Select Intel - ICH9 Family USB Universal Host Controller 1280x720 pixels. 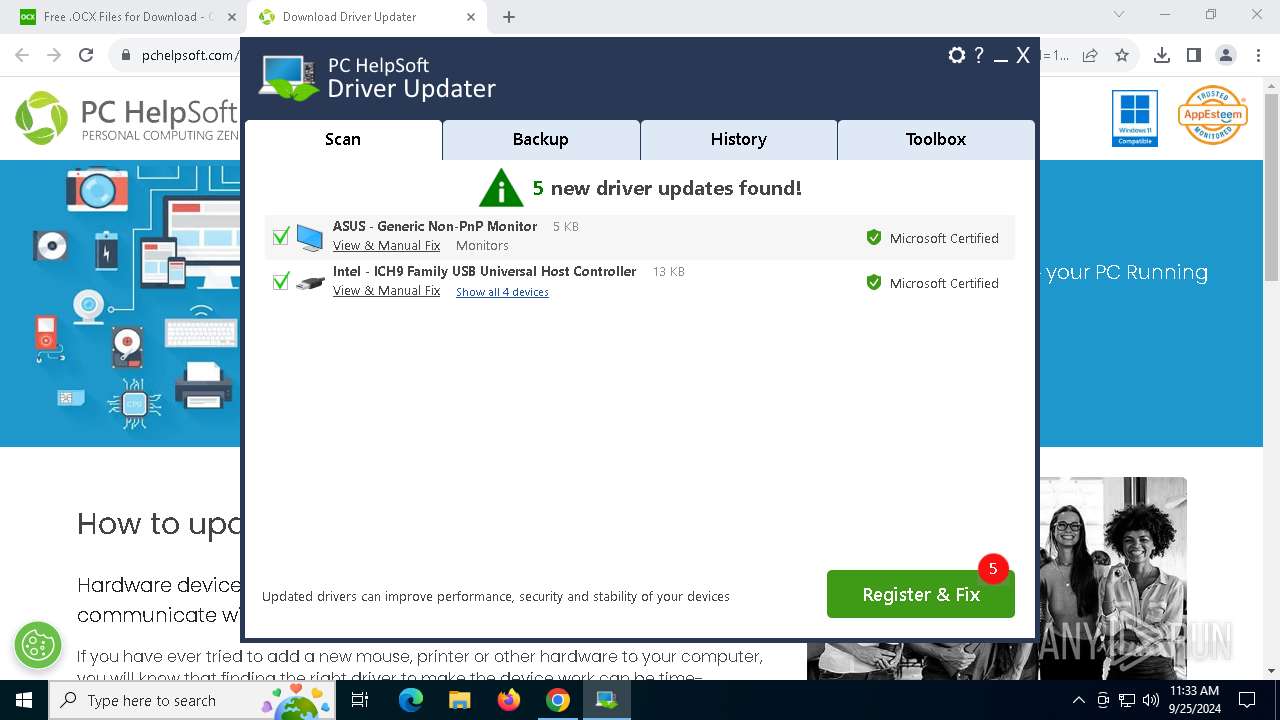pyautogui.click(x=485, y=272)
